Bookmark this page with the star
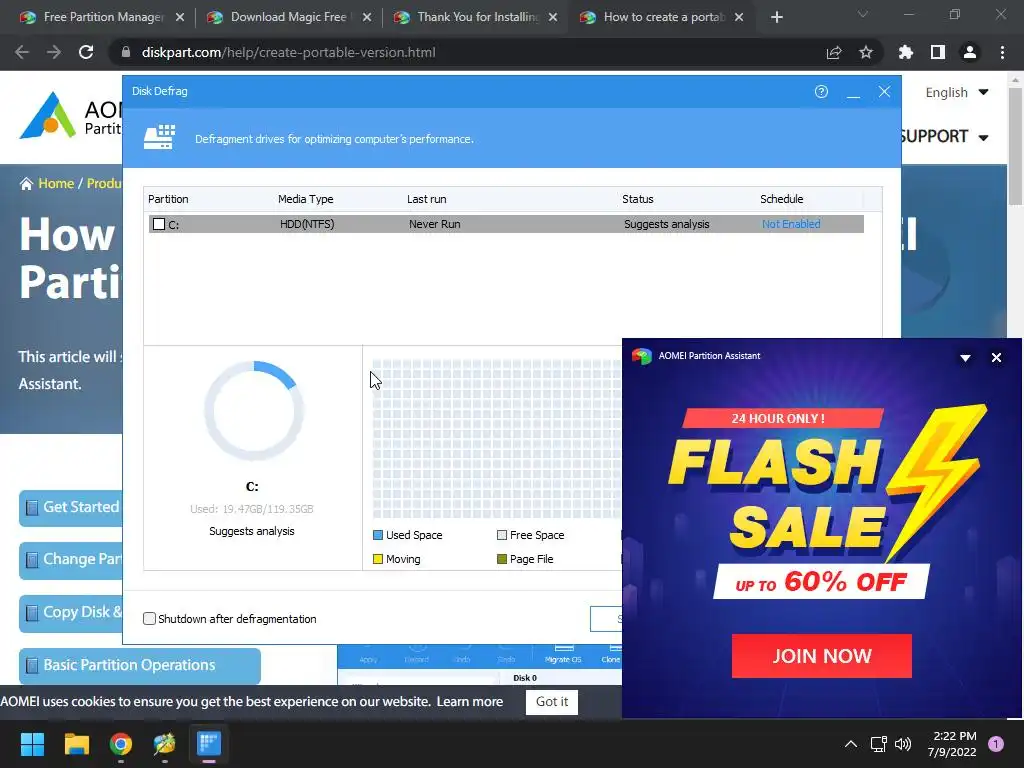 [x=866, y=52]
